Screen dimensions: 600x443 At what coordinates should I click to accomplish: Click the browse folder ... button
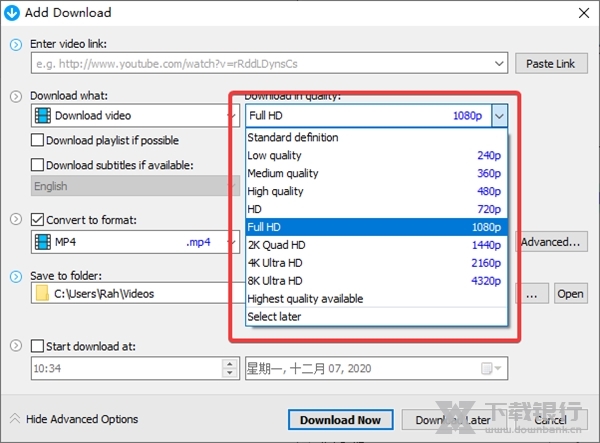pyautogui.click(x=532, y=294)
